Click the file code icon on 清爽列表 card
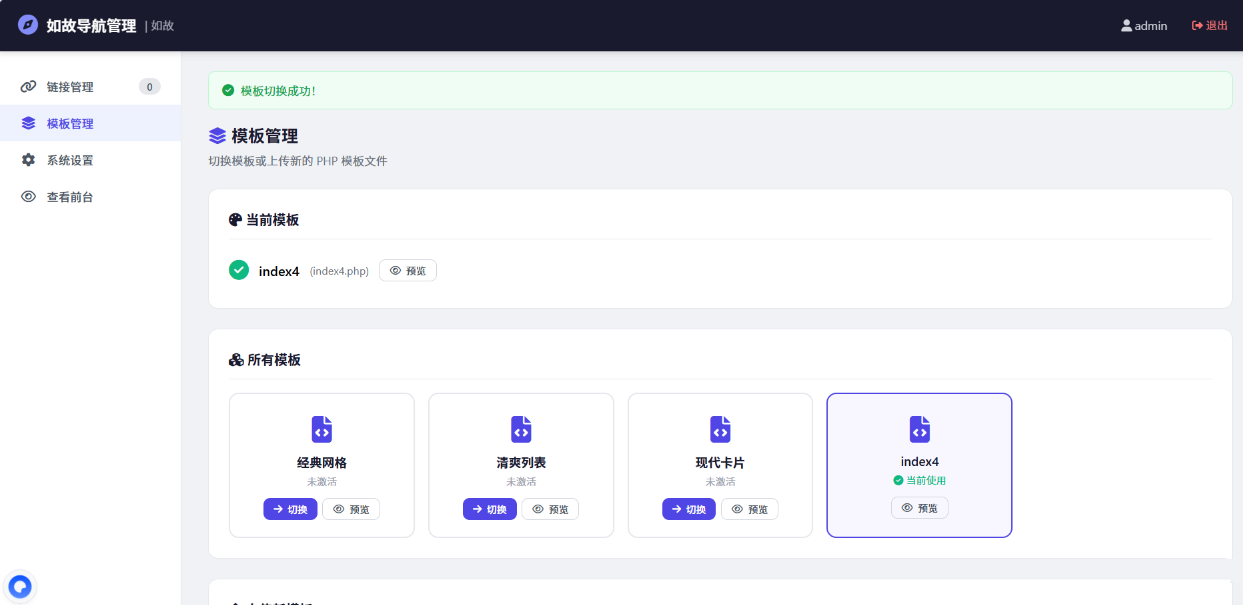 click(521, 429)
